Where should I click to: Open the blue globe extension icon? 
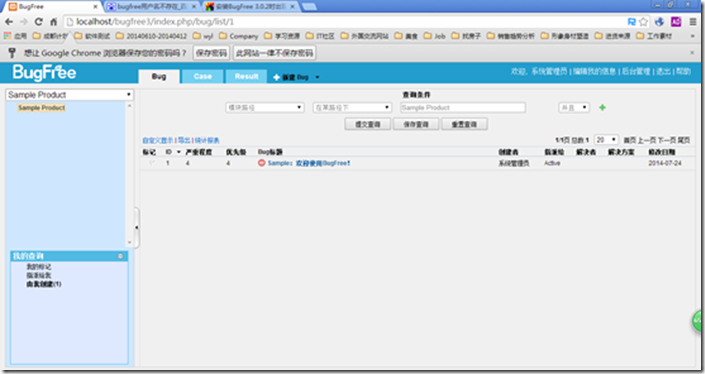(660, 22)
